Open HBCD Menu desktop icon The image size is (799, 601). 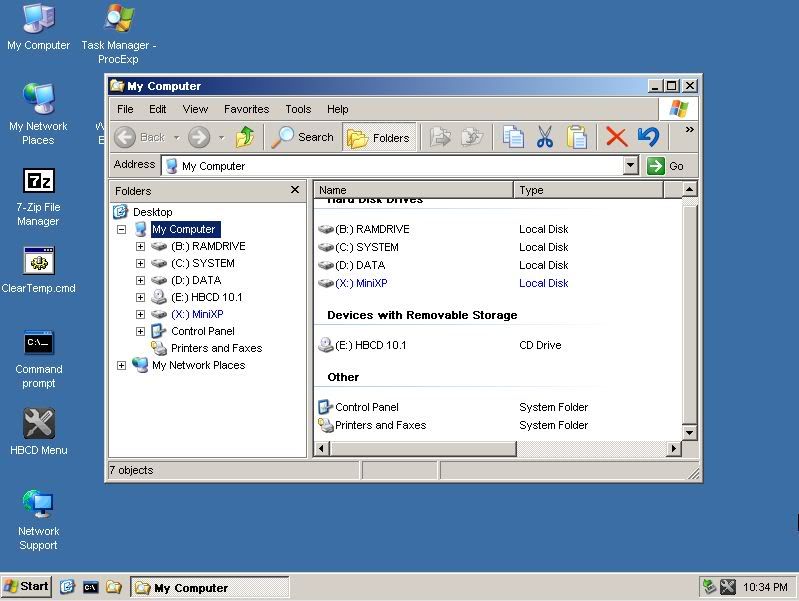click(39, 431)
